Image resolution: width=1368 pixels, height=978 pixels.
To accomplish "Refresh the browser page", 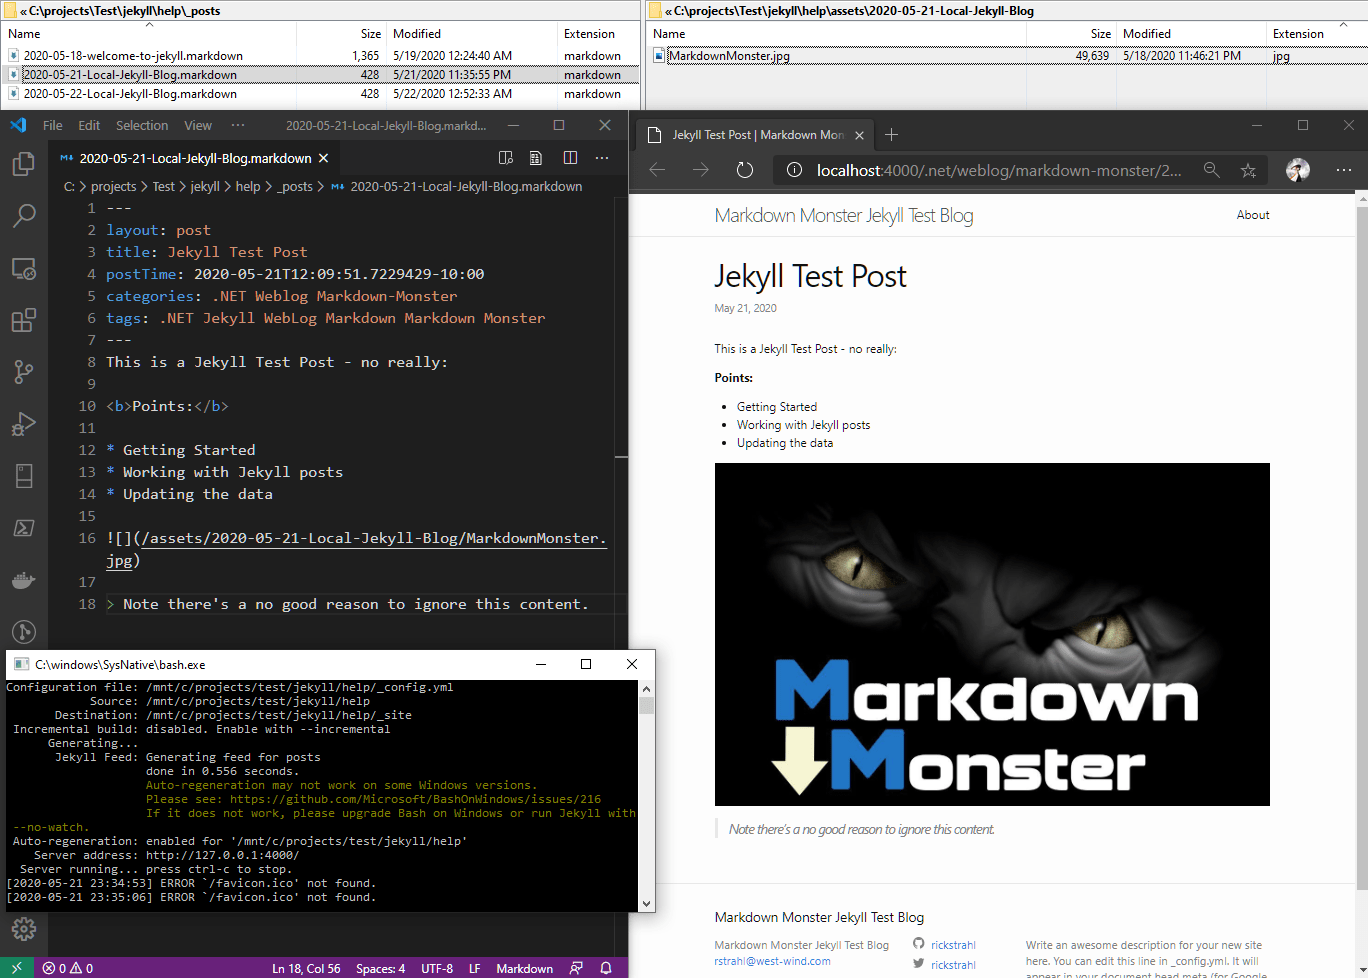I will pyautogui.click(x=745, y=170).
